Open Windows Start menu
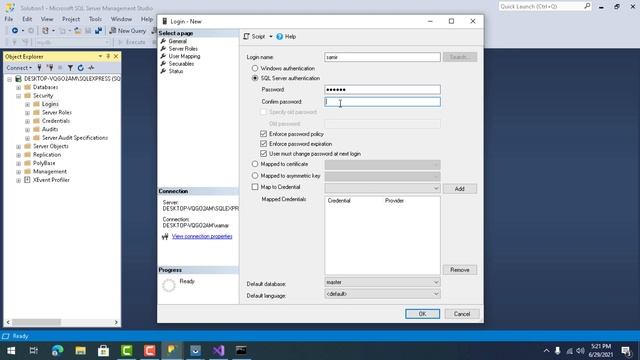Screen dimensions: 640x360 pyautogui.click(x=11, y=351)
